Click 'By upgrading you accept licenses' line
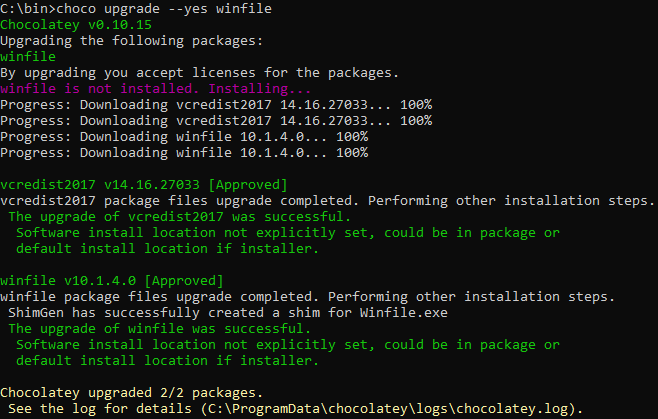The height and width of the screenshot is (419, 658). (x=199, y=73)
